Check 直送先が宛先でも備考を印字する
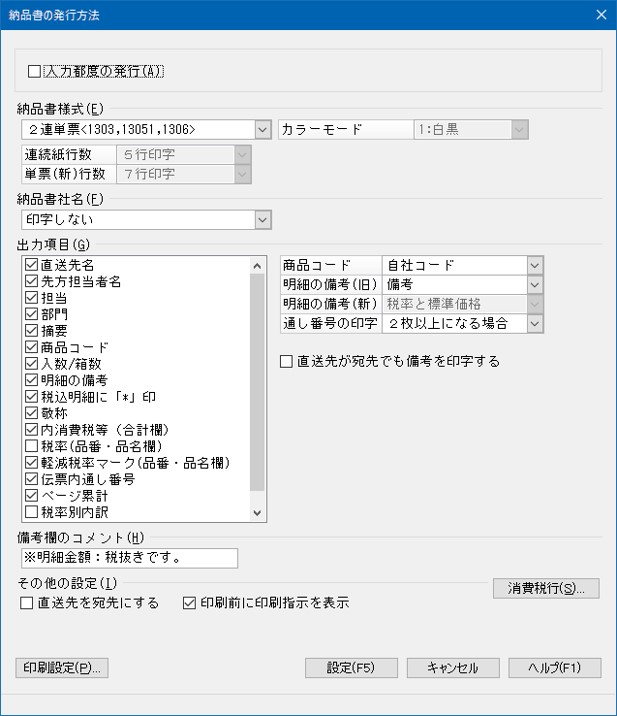The width and height of the screenshot is (617, 716). click(287, 361)
